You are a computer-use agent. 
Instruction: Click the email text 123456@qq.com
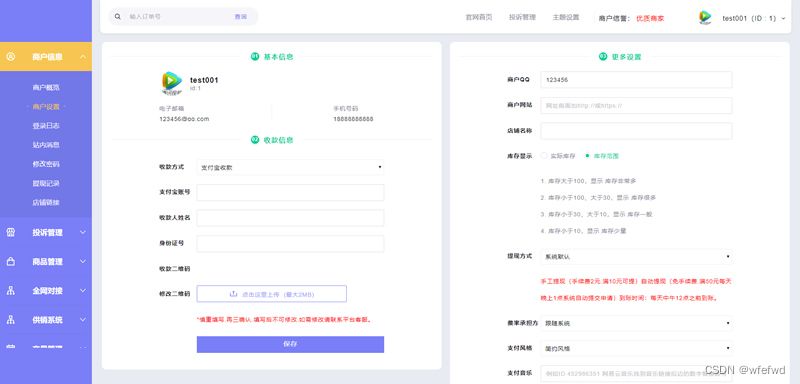point(184,119)
